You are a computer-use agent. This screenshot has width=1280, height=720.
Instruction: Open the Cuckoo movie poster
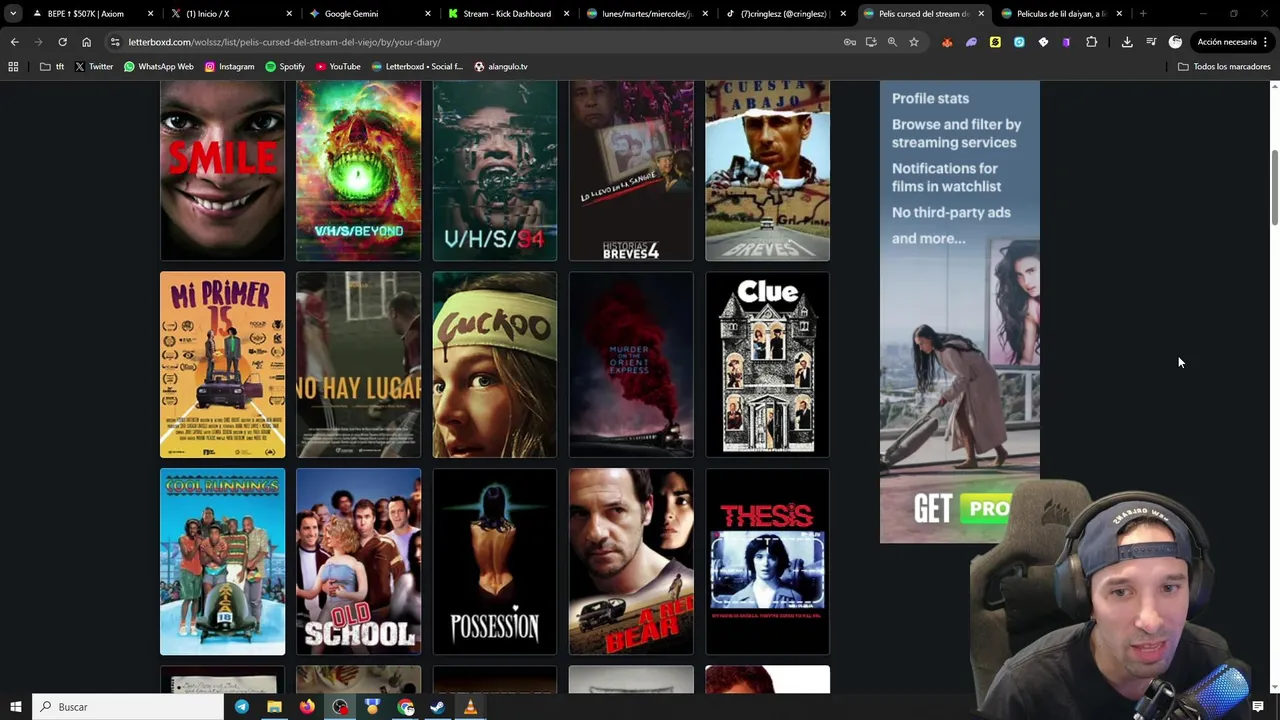(x=495, y=364)
